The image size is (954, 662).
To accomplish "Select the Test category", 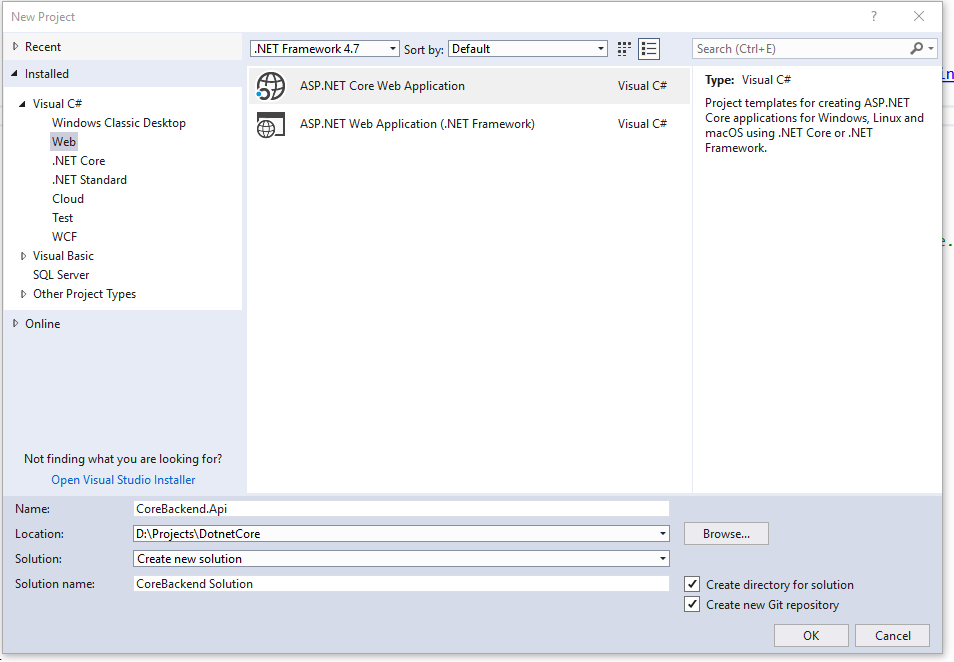I will coord(63,218).
